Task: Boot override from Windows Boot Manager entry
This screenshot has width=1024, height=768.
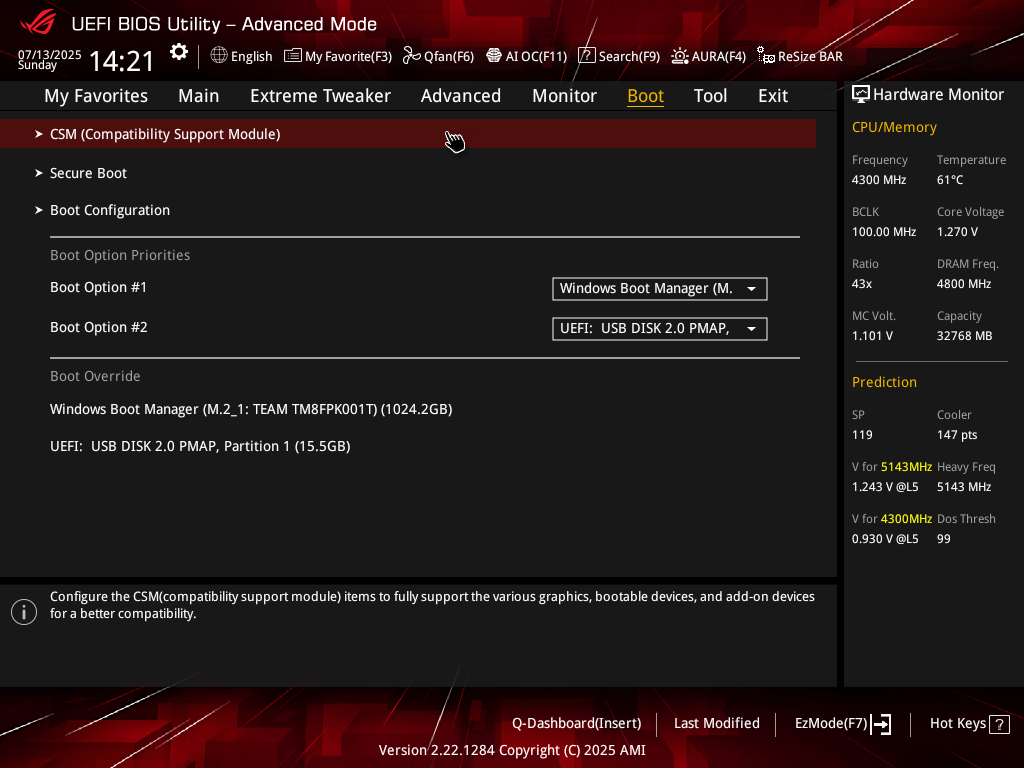Action: click(251, 409)
